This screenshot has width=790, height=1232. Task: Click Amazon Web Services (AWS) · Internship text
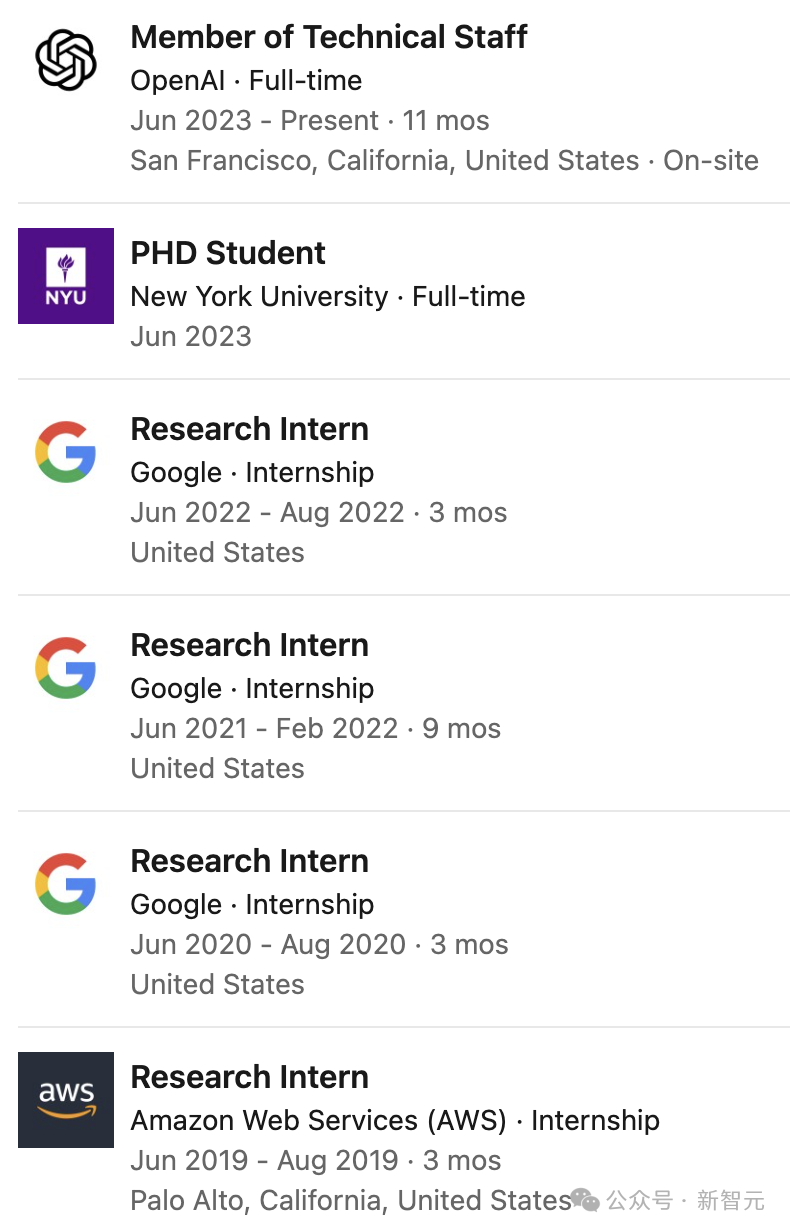click(395, 1121)
